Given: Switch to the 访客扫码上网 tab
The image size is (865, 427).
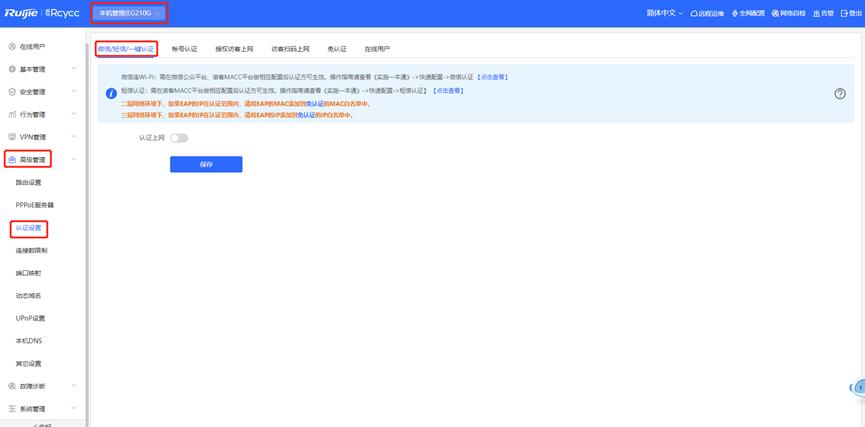Looking at the screenshot, I should point(290,49).
